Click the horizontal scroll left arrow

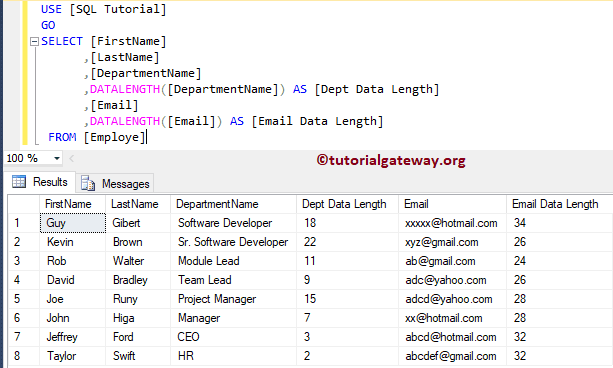(x=72, y=158)
